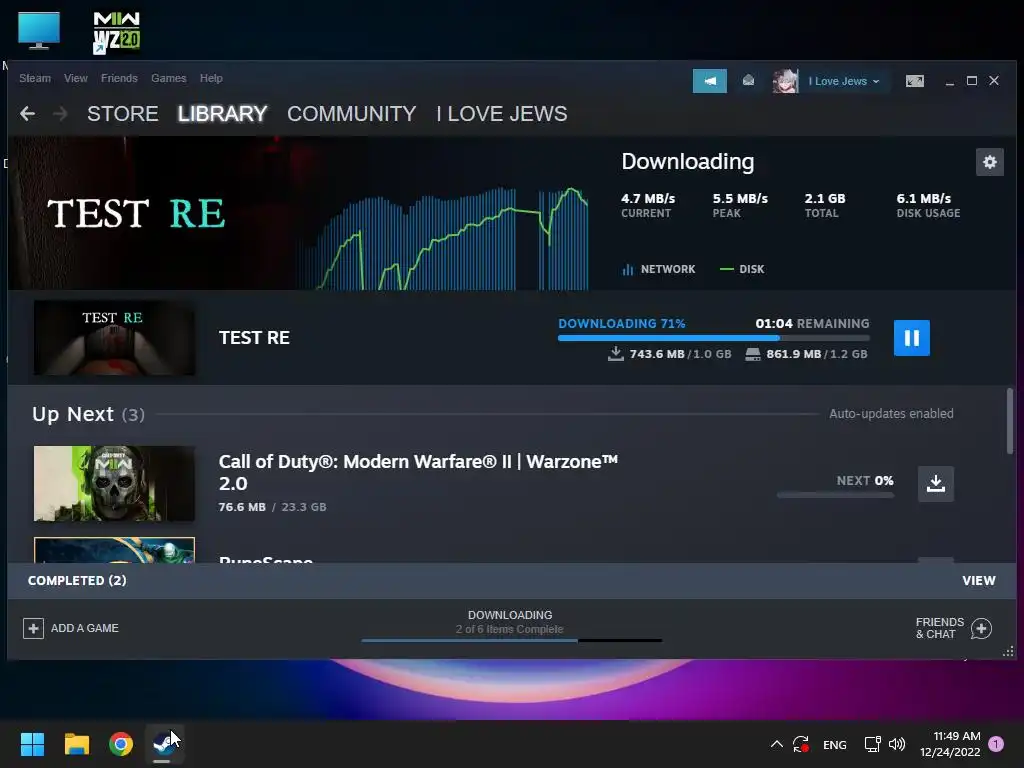Image resolution: width=1024 pixels, height=768 pixels.
Task: Click the ENG language indicator
Action: click(835, 744)
